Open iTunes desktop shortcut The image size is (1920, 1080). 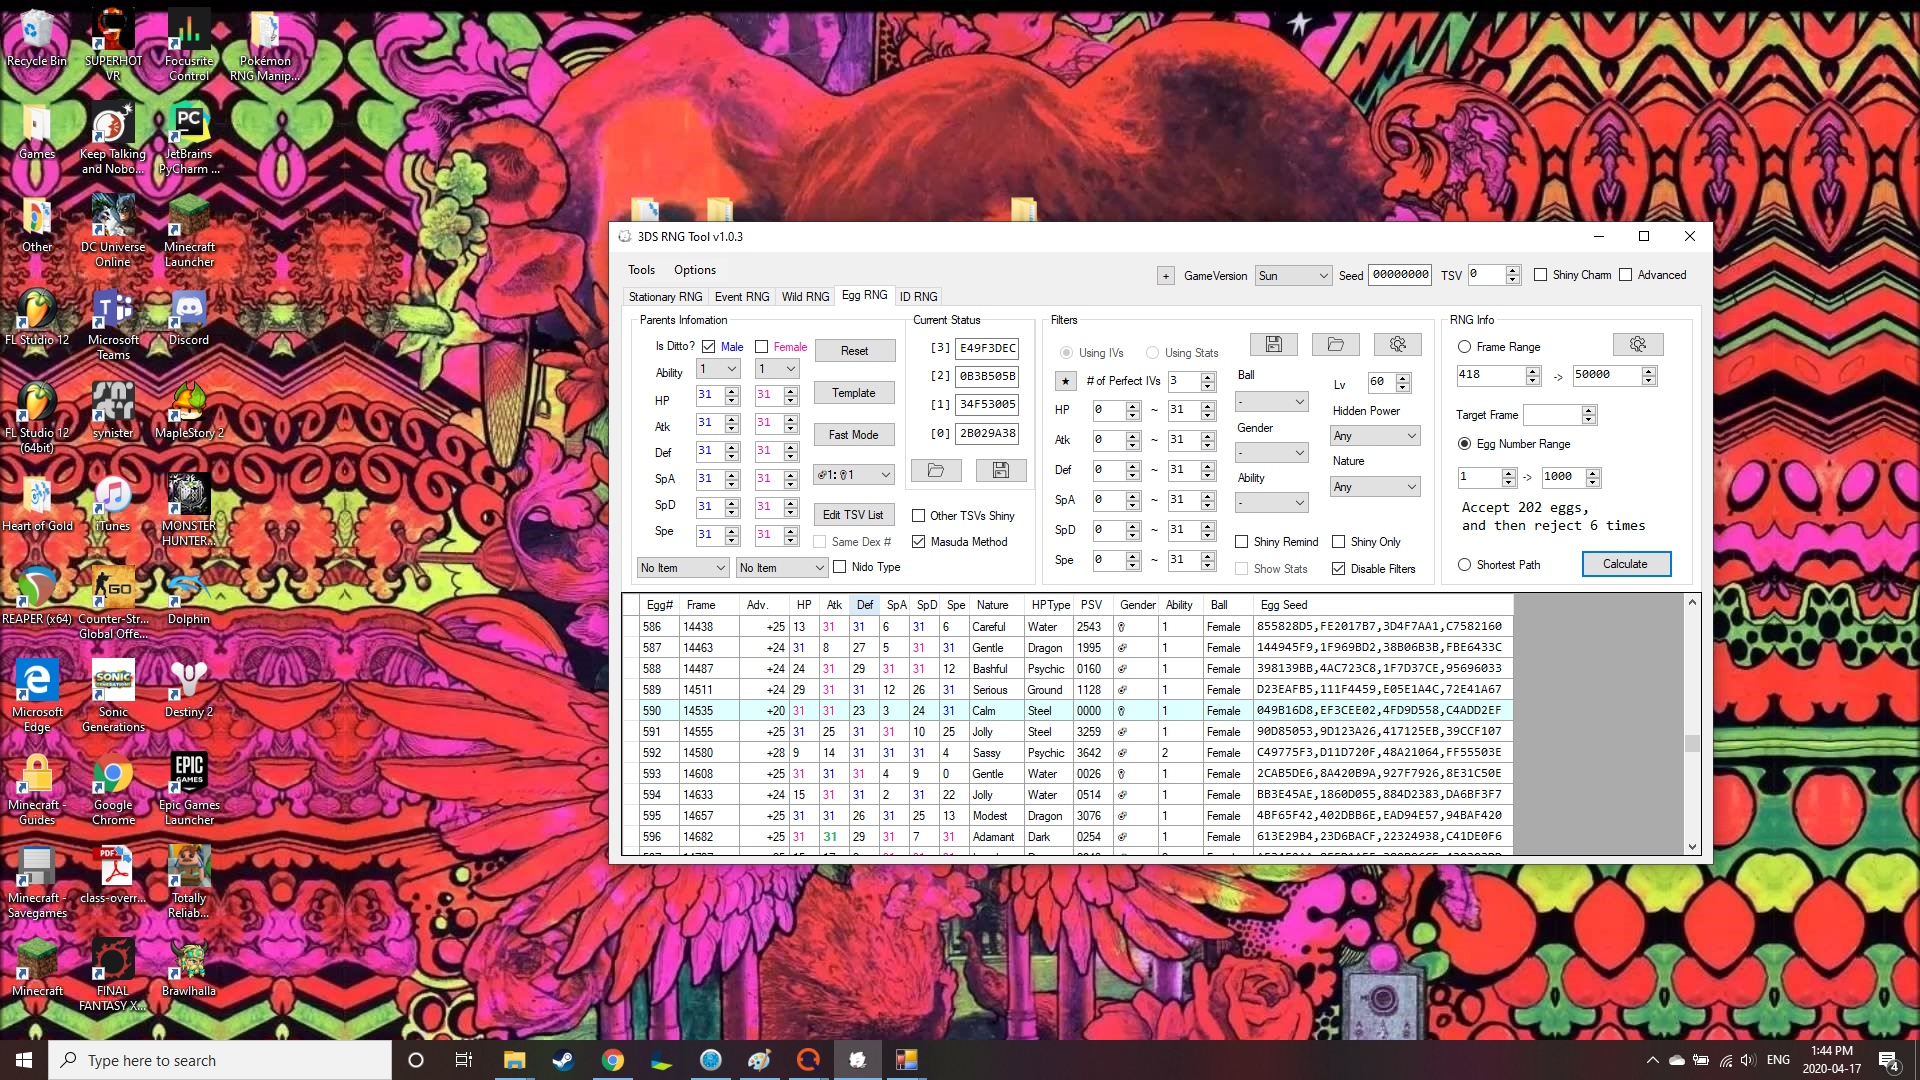(x=113, y=504)
